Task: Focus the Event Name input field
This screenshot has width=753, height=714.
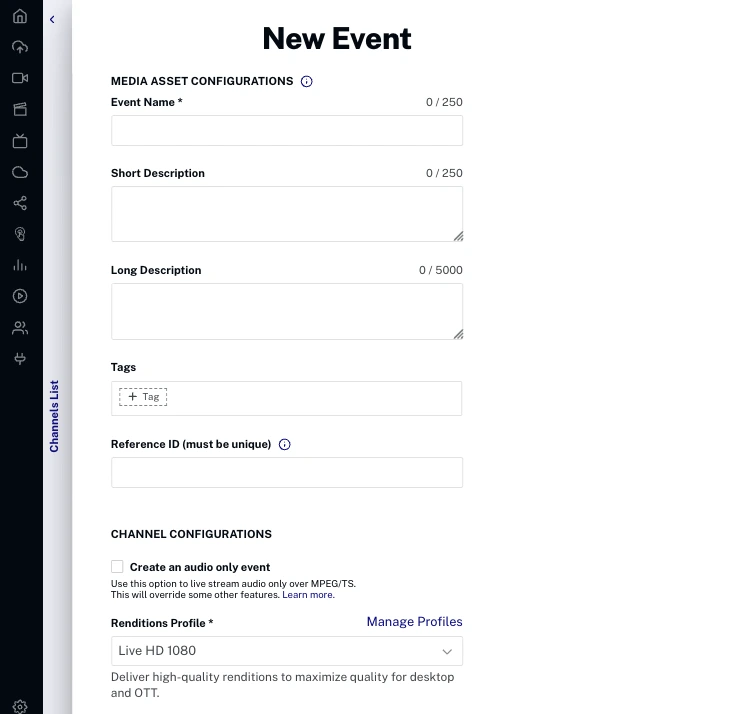Action: (x=286, y=131)
